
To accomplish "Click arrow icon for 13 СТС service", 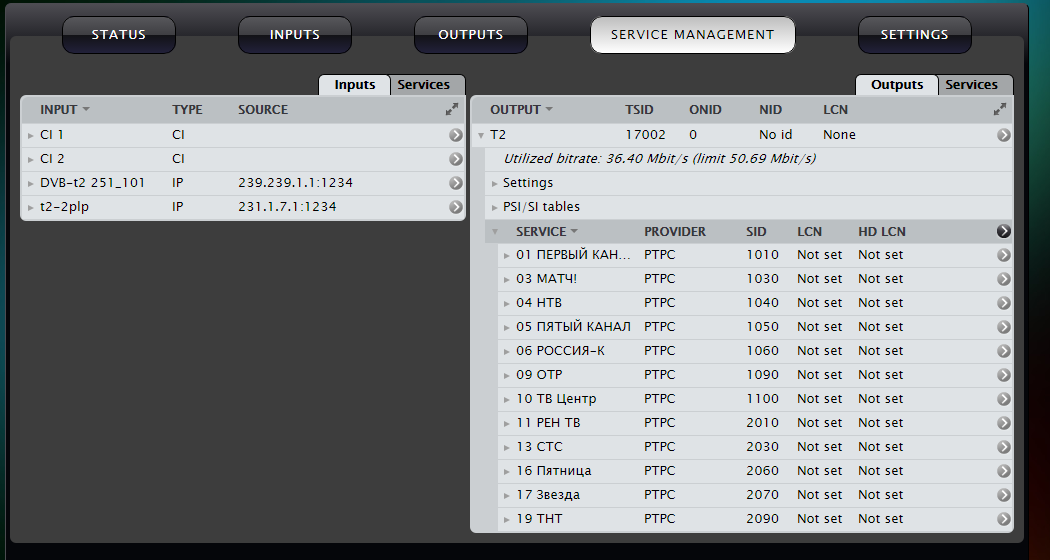I will pos(1004,447).
